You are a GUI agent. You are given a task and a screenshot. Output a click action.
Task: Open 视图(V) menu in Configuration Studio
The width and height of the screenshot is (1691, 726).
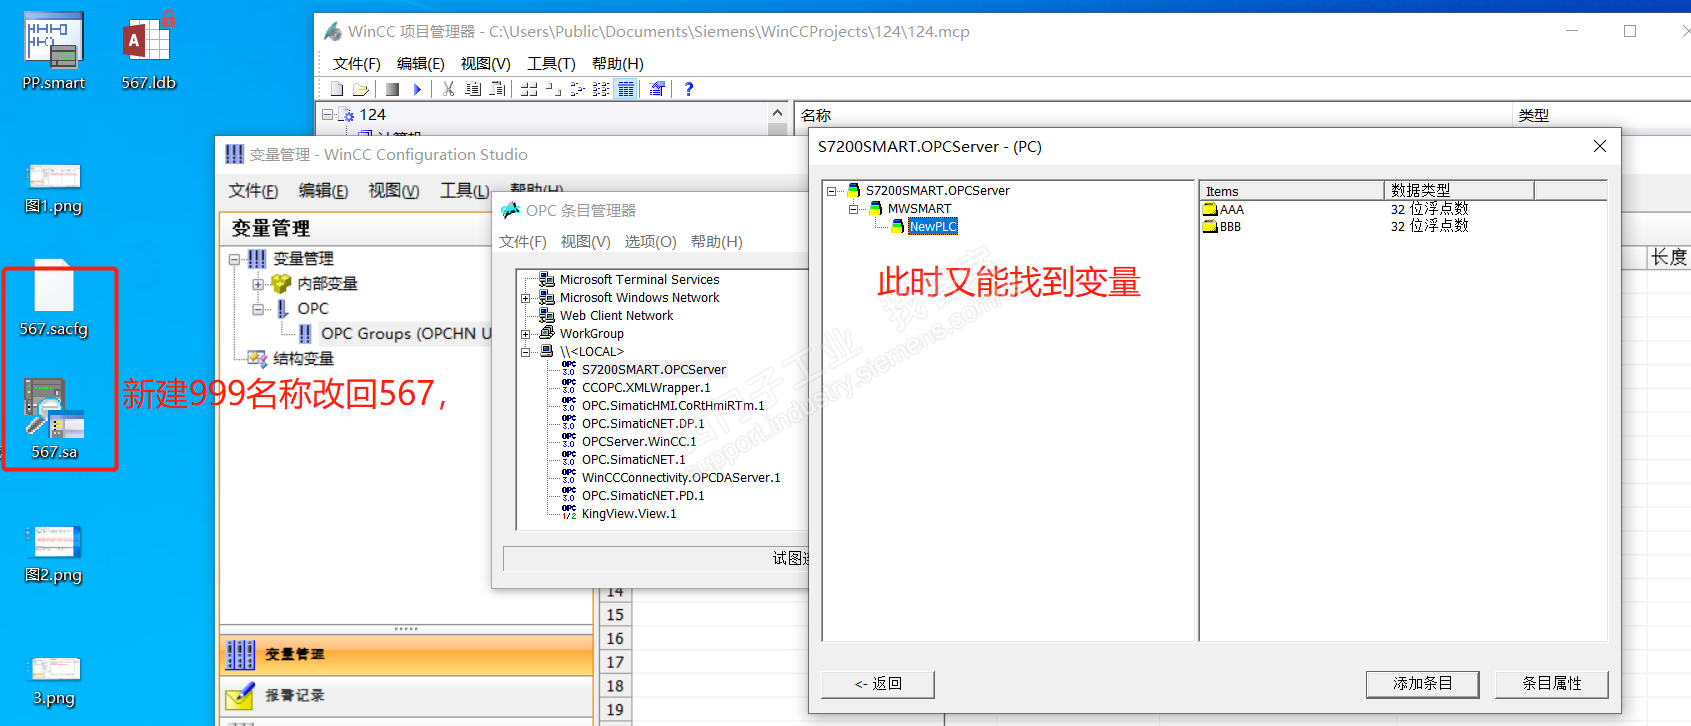(x=394, y=191)
